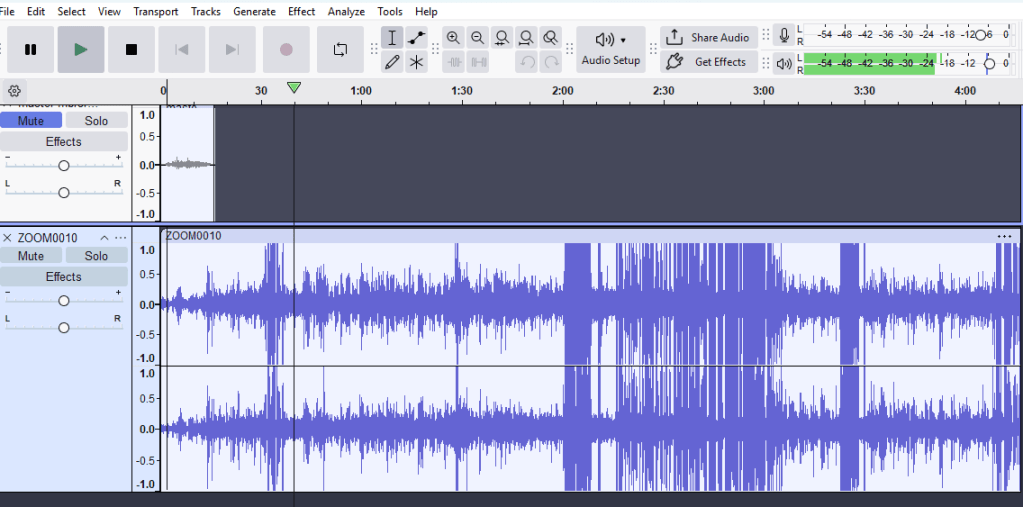Image resolution: width=1023 pixels, height=507 pixels.
Task: Click the ZOOM0010 track gain slider knob
Action: [64, 300]
